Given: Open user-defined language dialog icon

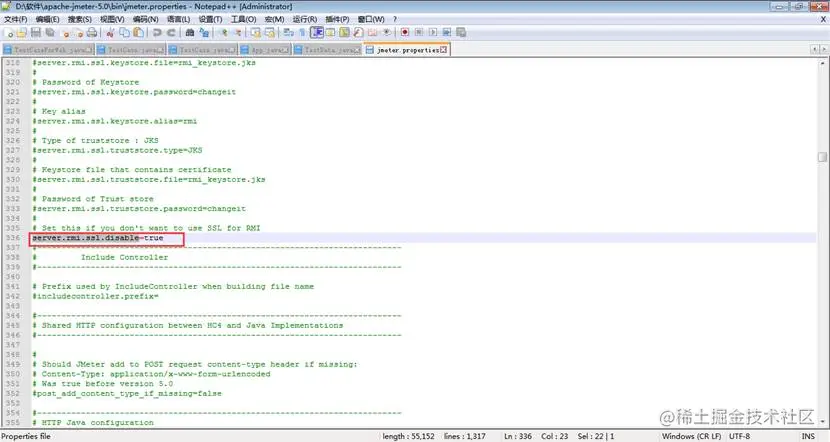Looking at the screenshot, I should pos(330,33).
